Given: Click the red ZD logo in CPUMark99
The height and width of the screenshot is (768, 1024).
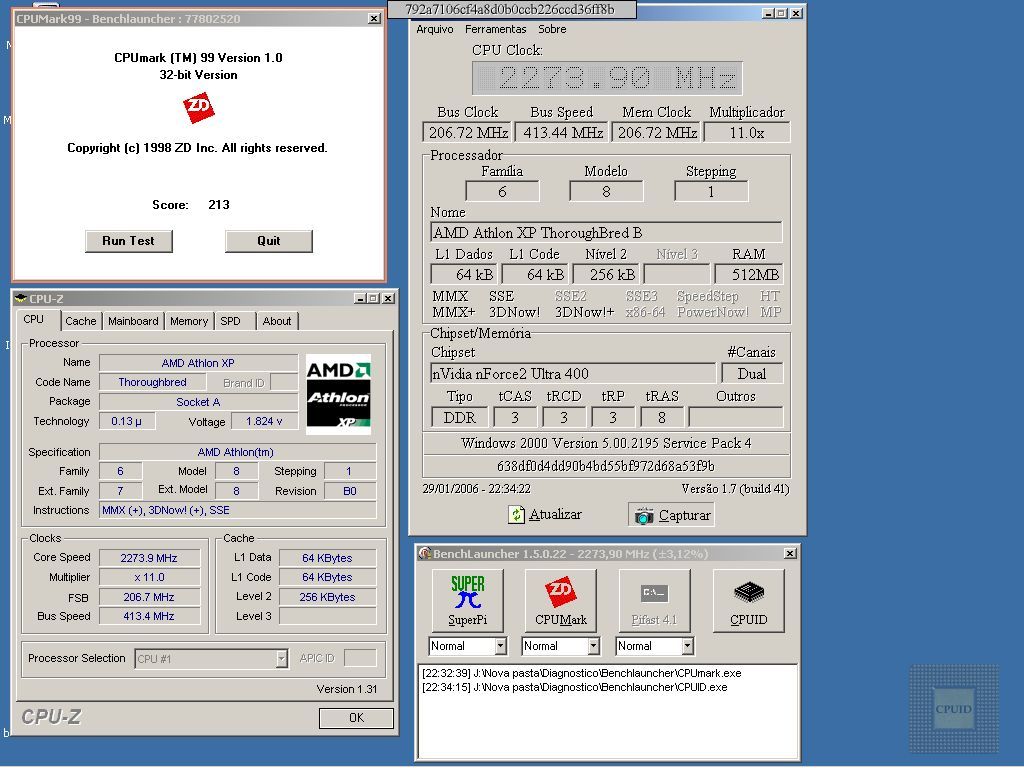Looking at the screenshot, I should click(199, 108).
